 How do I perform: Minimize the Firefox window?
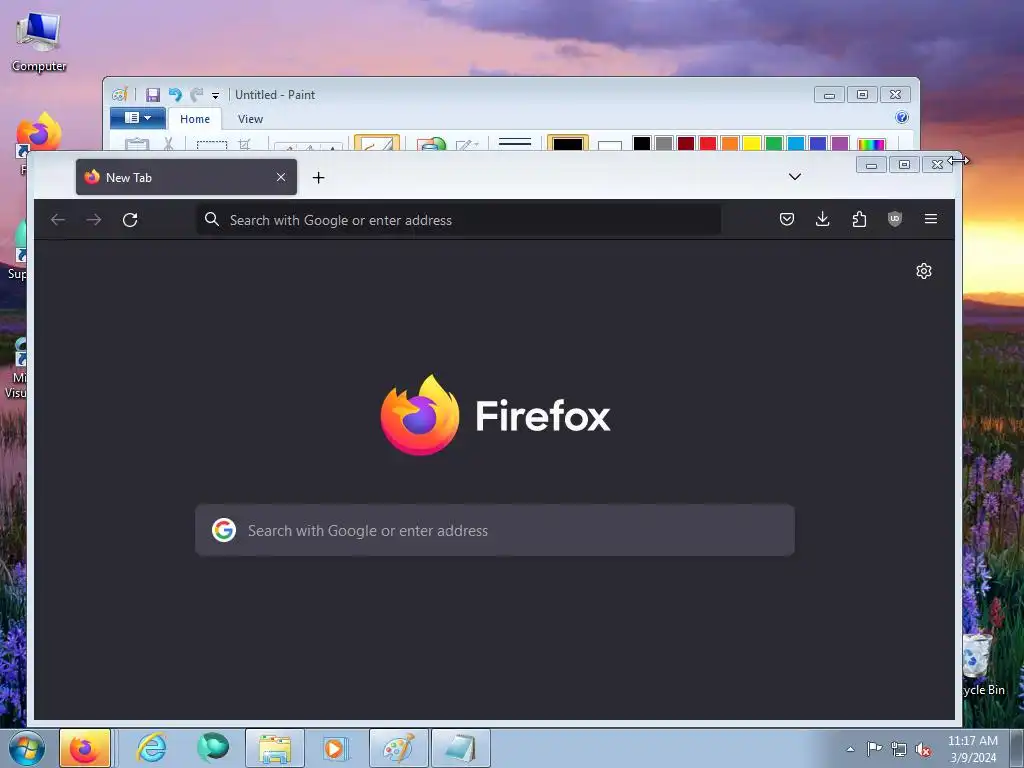(871, 165)
